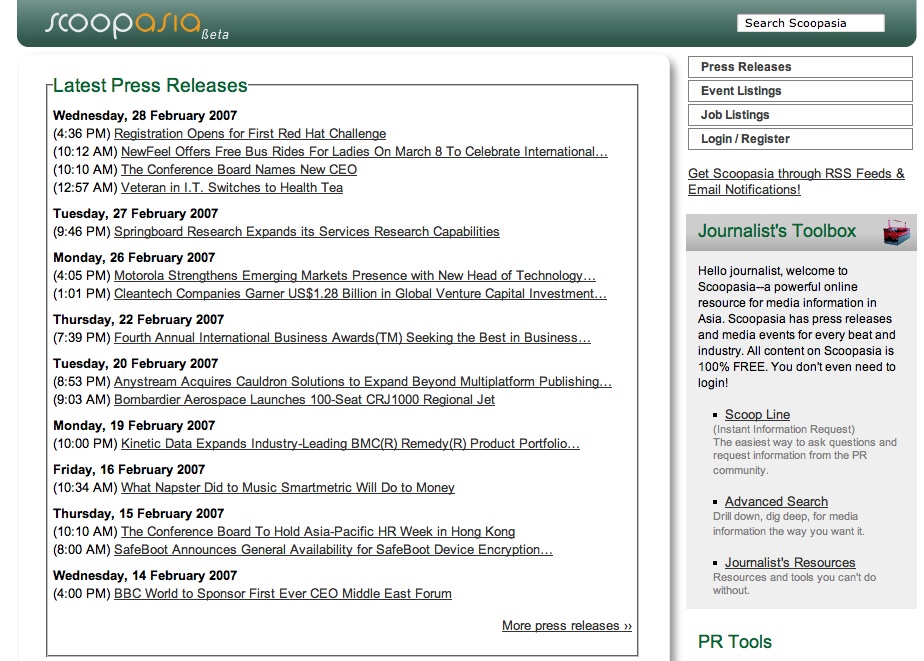
Task: Open Registration Opens for First Red Hat Challenge
Action: pyautogui.click(x=250, y=134)
